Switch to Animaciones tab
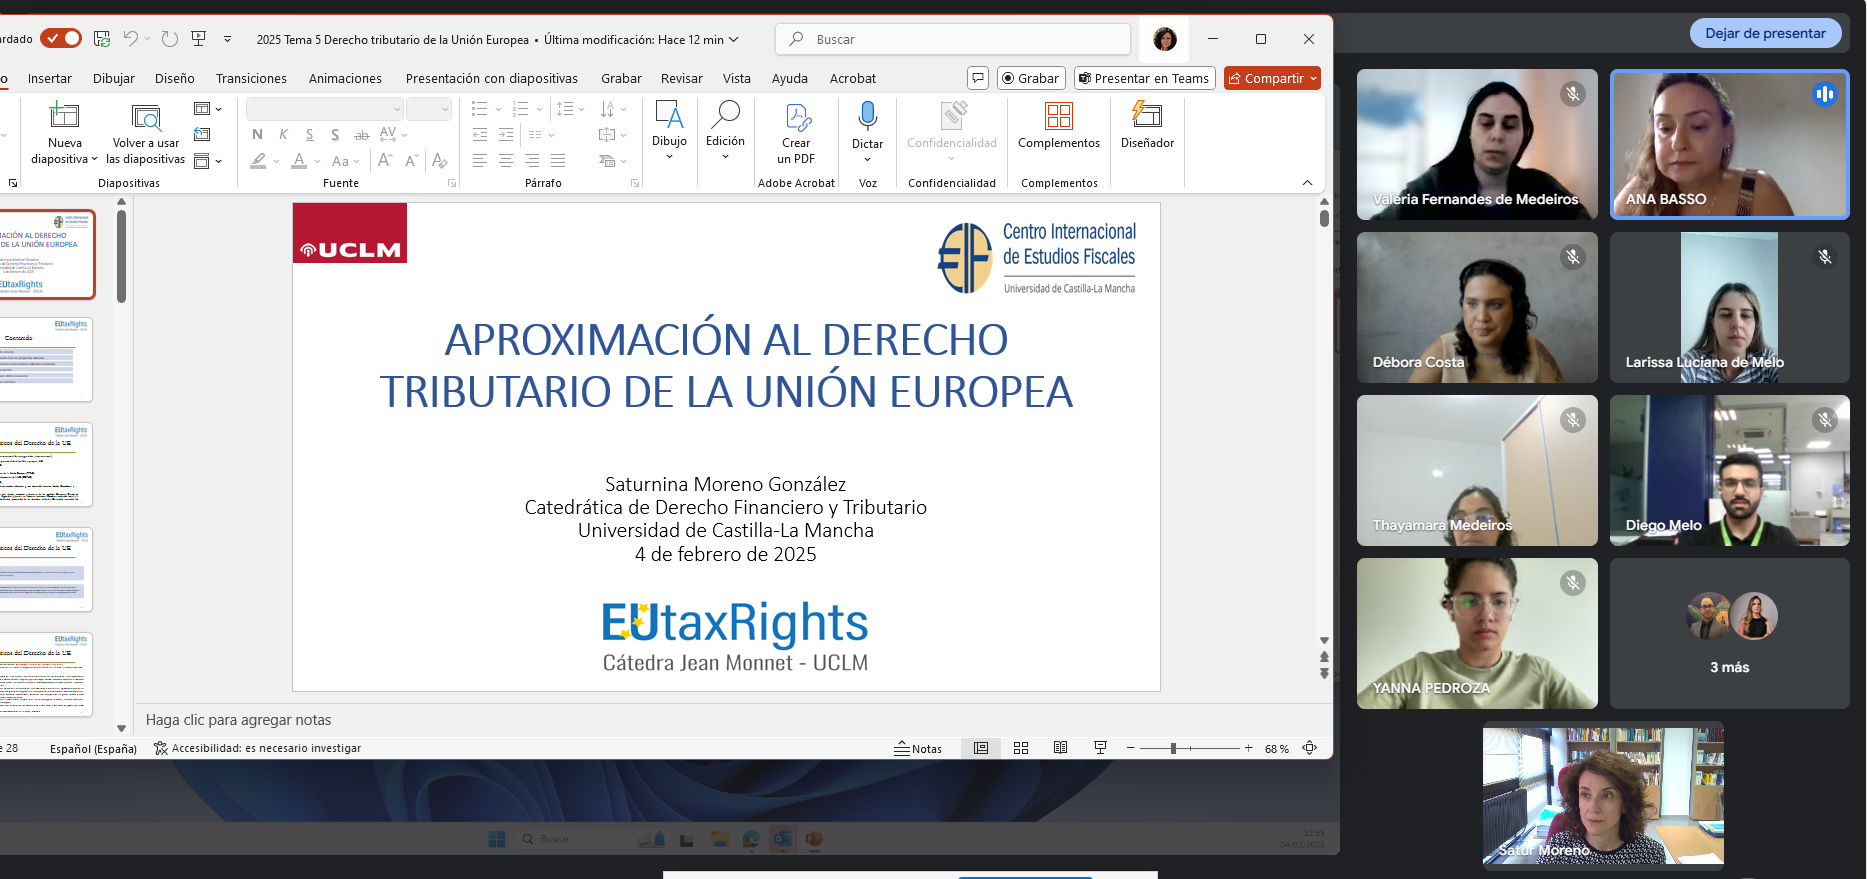Image resolution: width=1867 pixels, height=879 pixels. tap(345, 78)
